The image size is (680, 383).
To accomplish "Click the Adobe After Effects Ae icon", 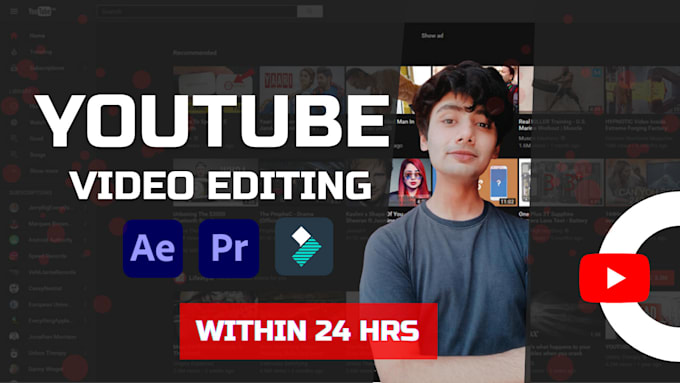I will 153,249.
